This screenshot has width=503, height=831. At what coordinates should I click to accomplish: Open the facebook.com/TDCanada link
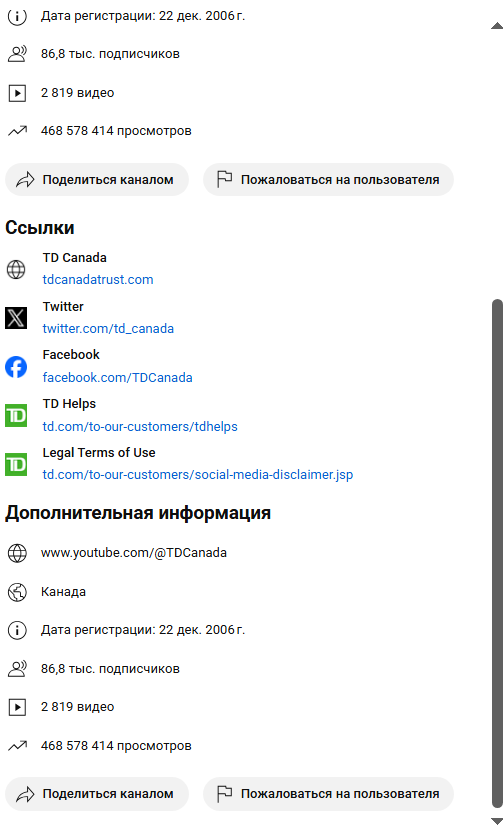click(x=118, y=377)
